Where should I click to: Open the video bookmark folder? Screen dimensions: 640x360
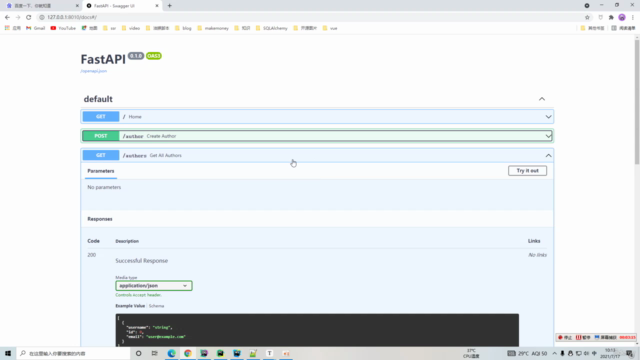click(131, 28)
